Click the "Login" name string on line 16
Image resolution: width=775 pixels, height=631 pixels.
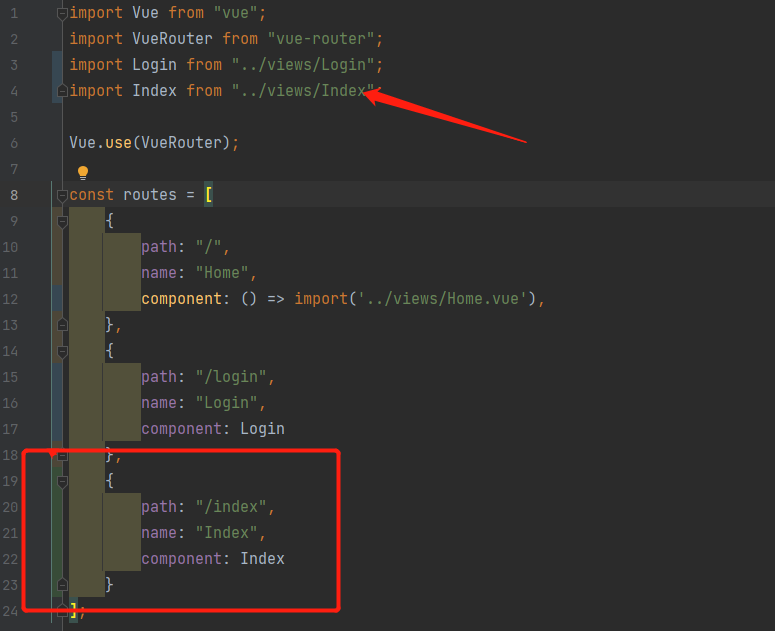click(x=226, y=403)
